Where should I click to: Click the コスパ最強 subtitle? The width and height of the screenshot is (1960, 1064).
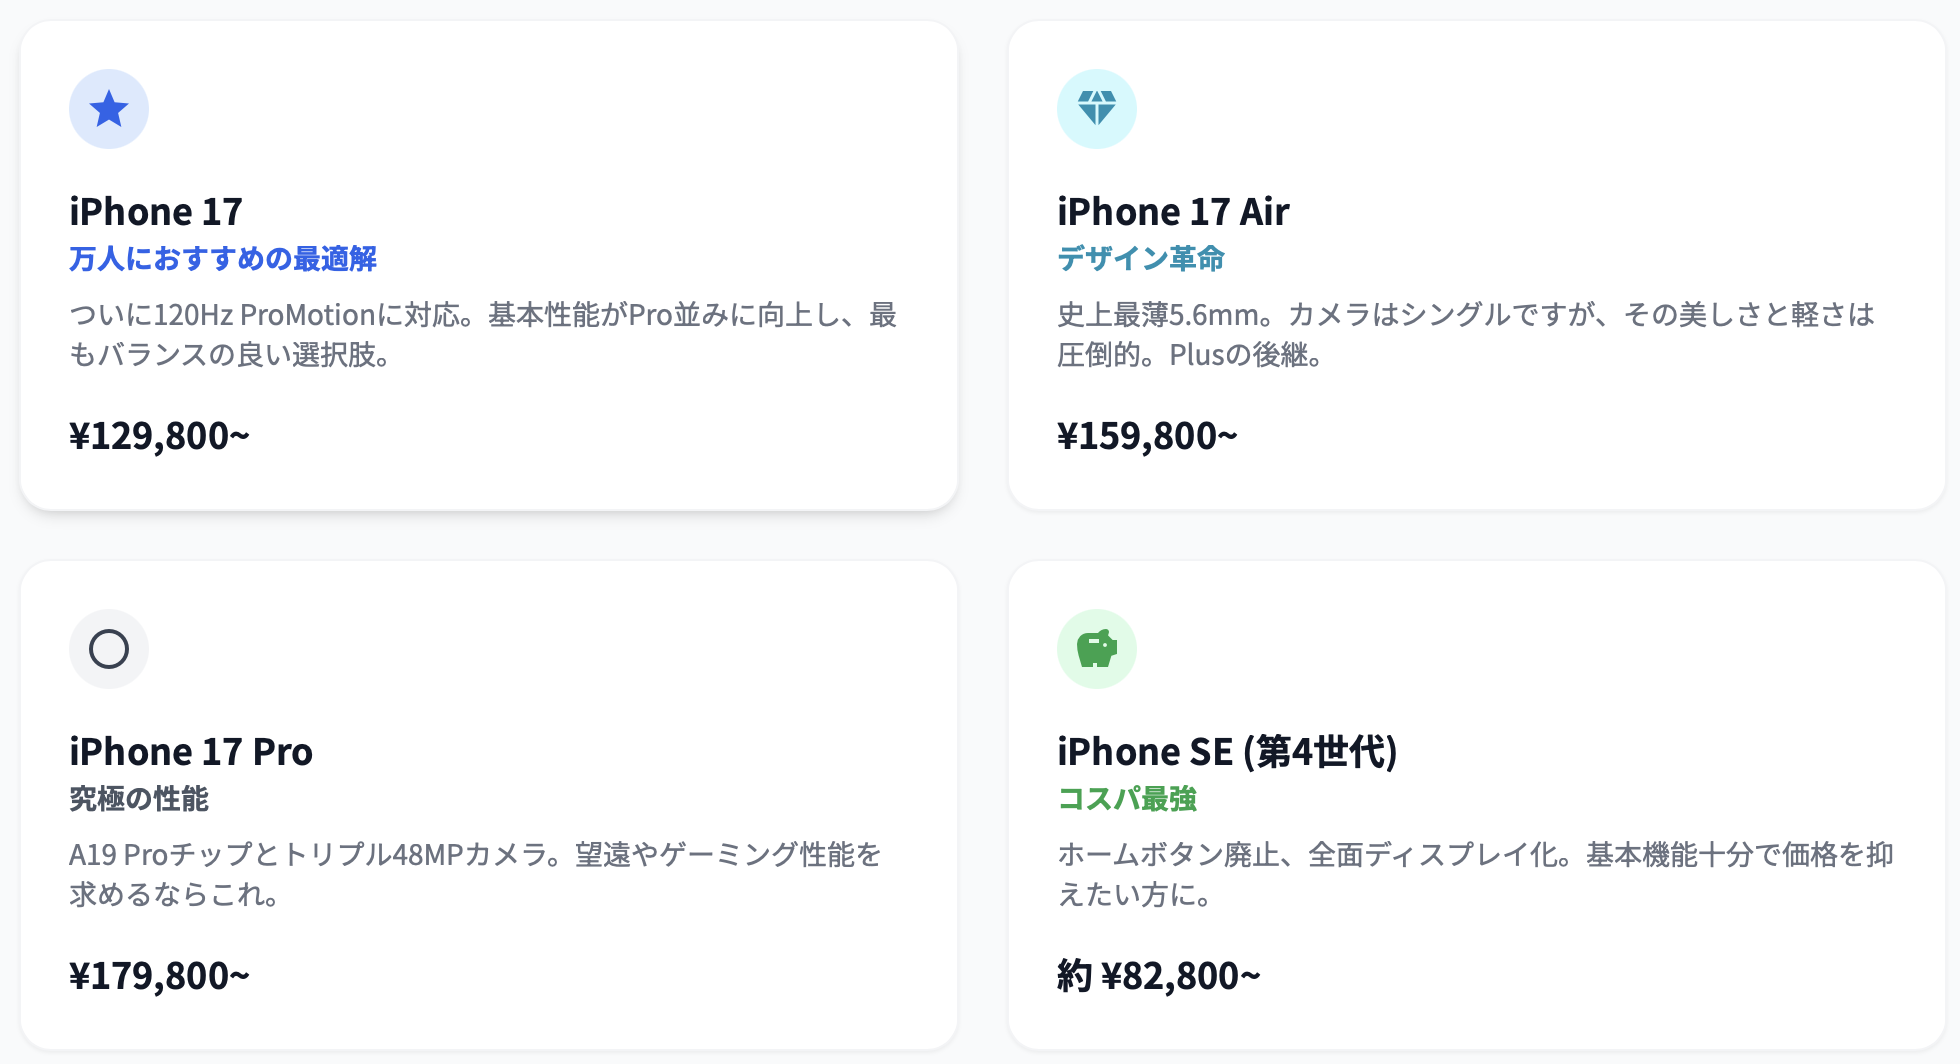1127,799
